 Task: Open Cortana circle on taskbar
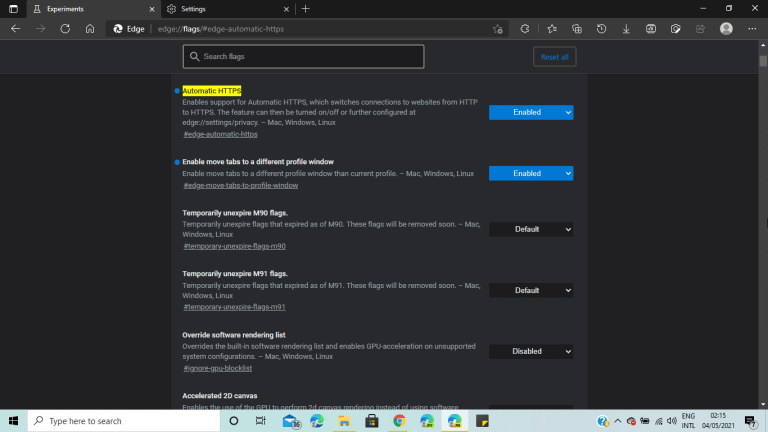pyautogui.click(x=234, y=421)
